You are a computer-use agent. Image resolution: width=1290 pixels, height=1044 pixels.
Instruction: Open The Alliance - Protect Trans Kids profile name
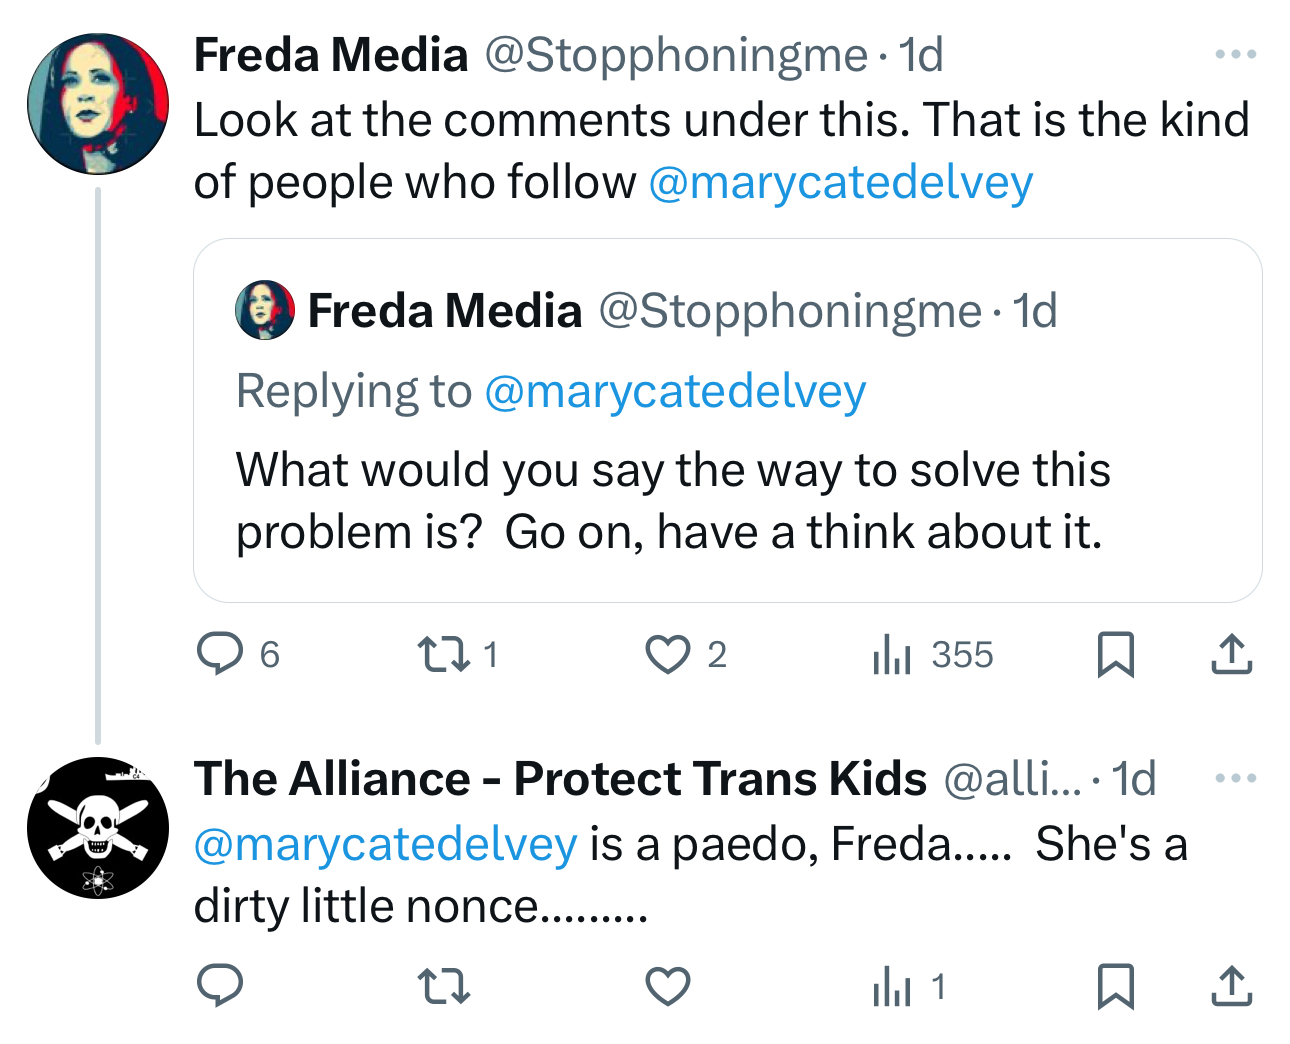(560, 779)
